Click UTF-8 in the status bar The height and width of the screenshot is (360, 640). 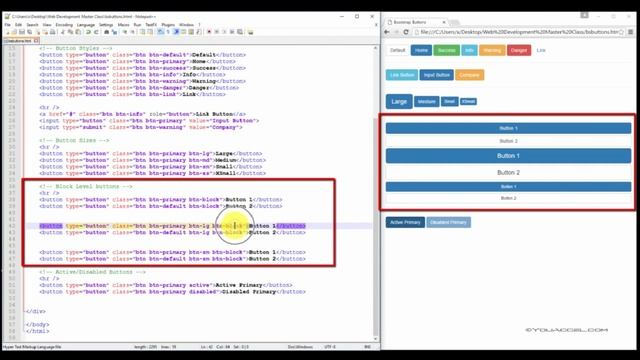pyautogui.click(x=330, y=347)
